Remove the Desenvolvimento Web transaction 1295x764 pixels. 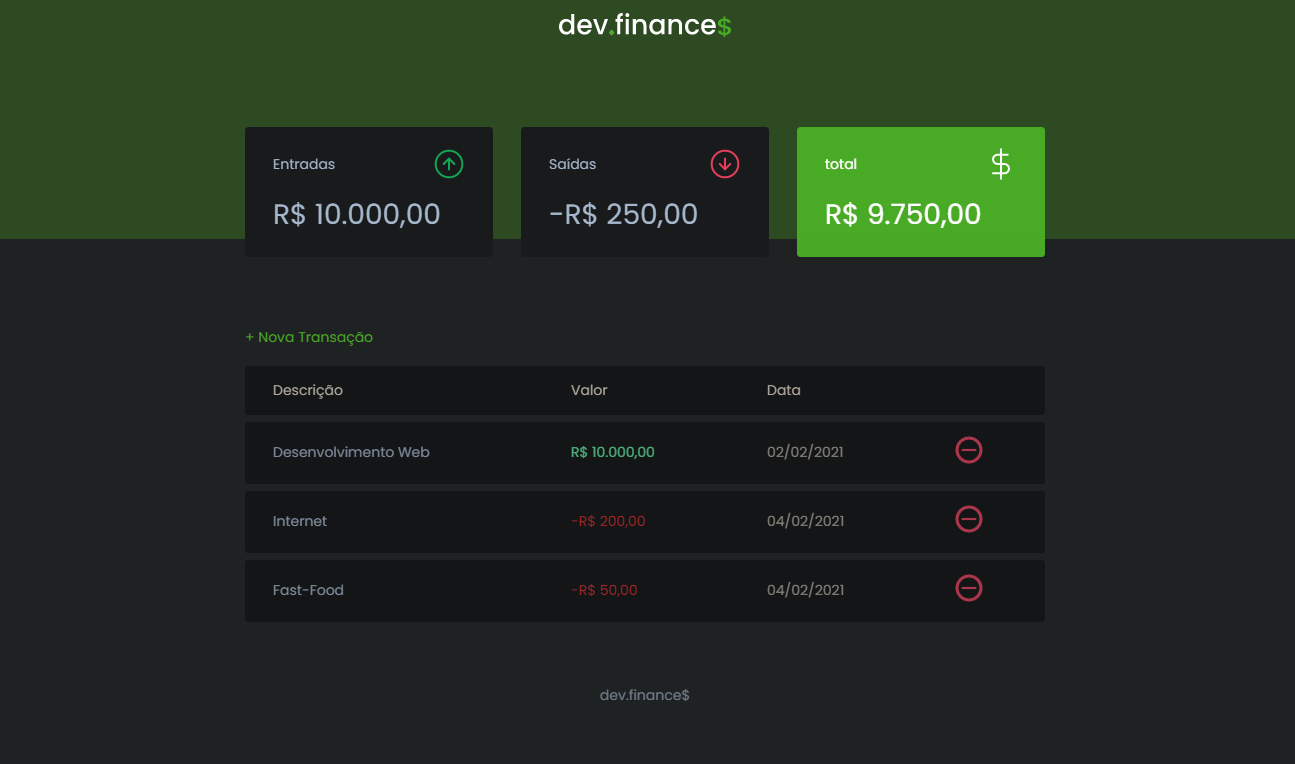pyautogui.click(x=968, y=450)
